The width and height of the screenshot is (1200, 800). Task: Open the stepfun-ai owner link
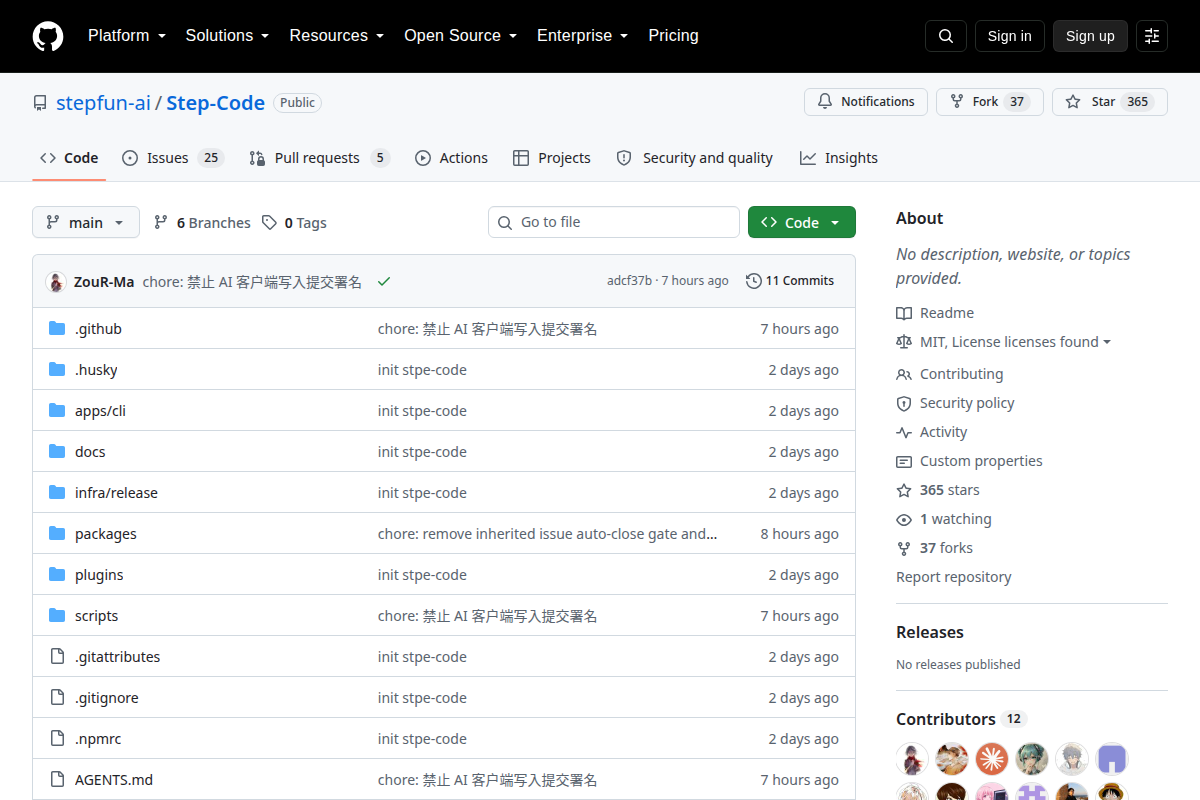(x=103, y=103)
